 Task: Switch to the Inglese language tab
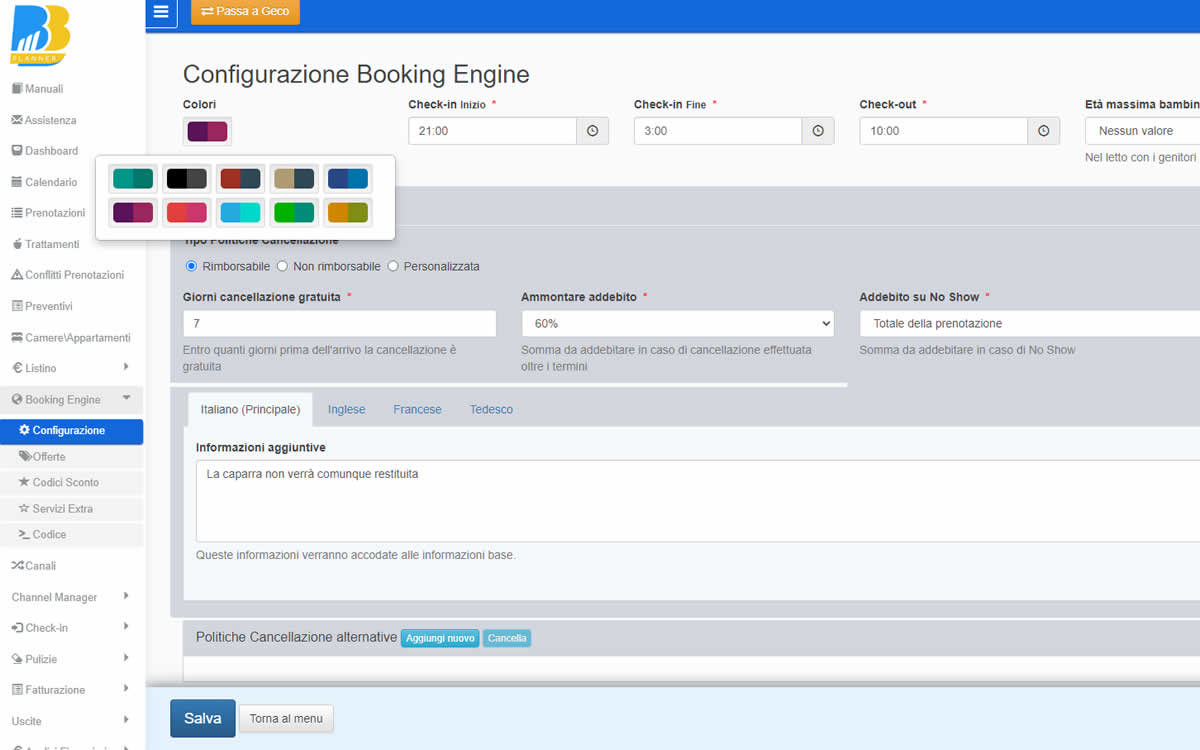[346, 410]
